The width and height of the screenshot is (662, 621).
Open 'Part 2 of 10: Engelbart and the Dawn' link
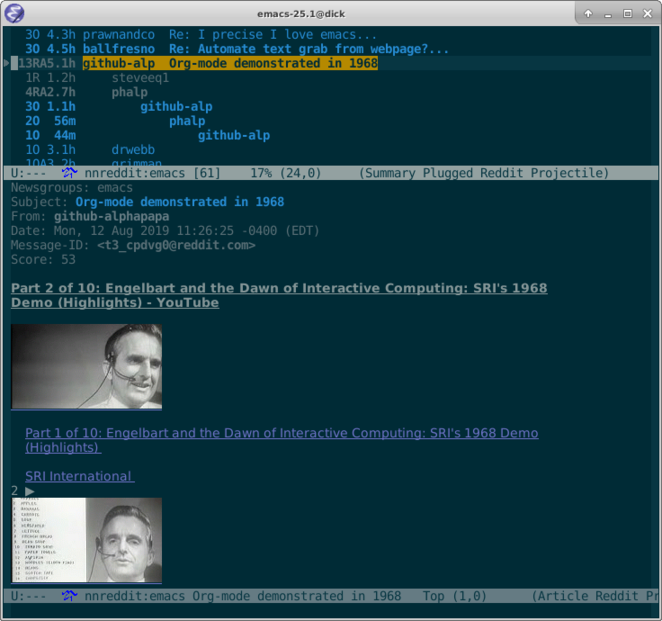coord(279,295)
